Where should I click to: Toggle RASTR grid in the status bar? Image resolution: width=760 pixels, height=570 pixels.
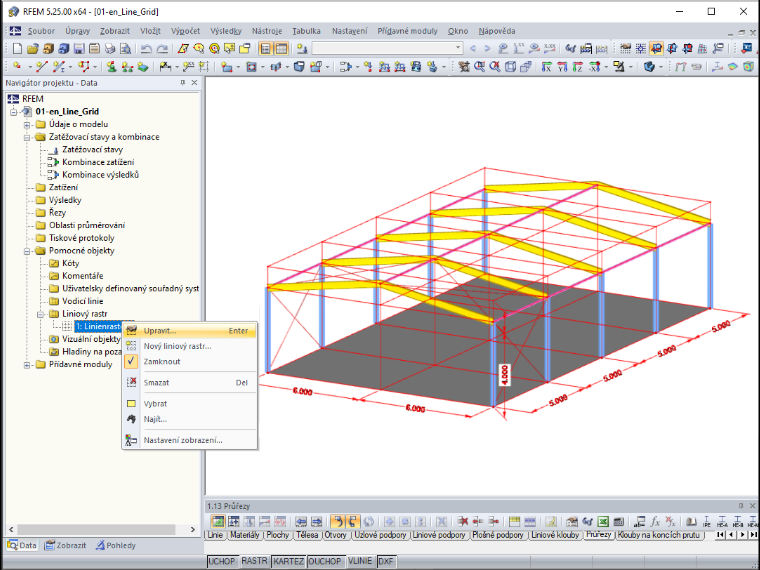[254, 561]
